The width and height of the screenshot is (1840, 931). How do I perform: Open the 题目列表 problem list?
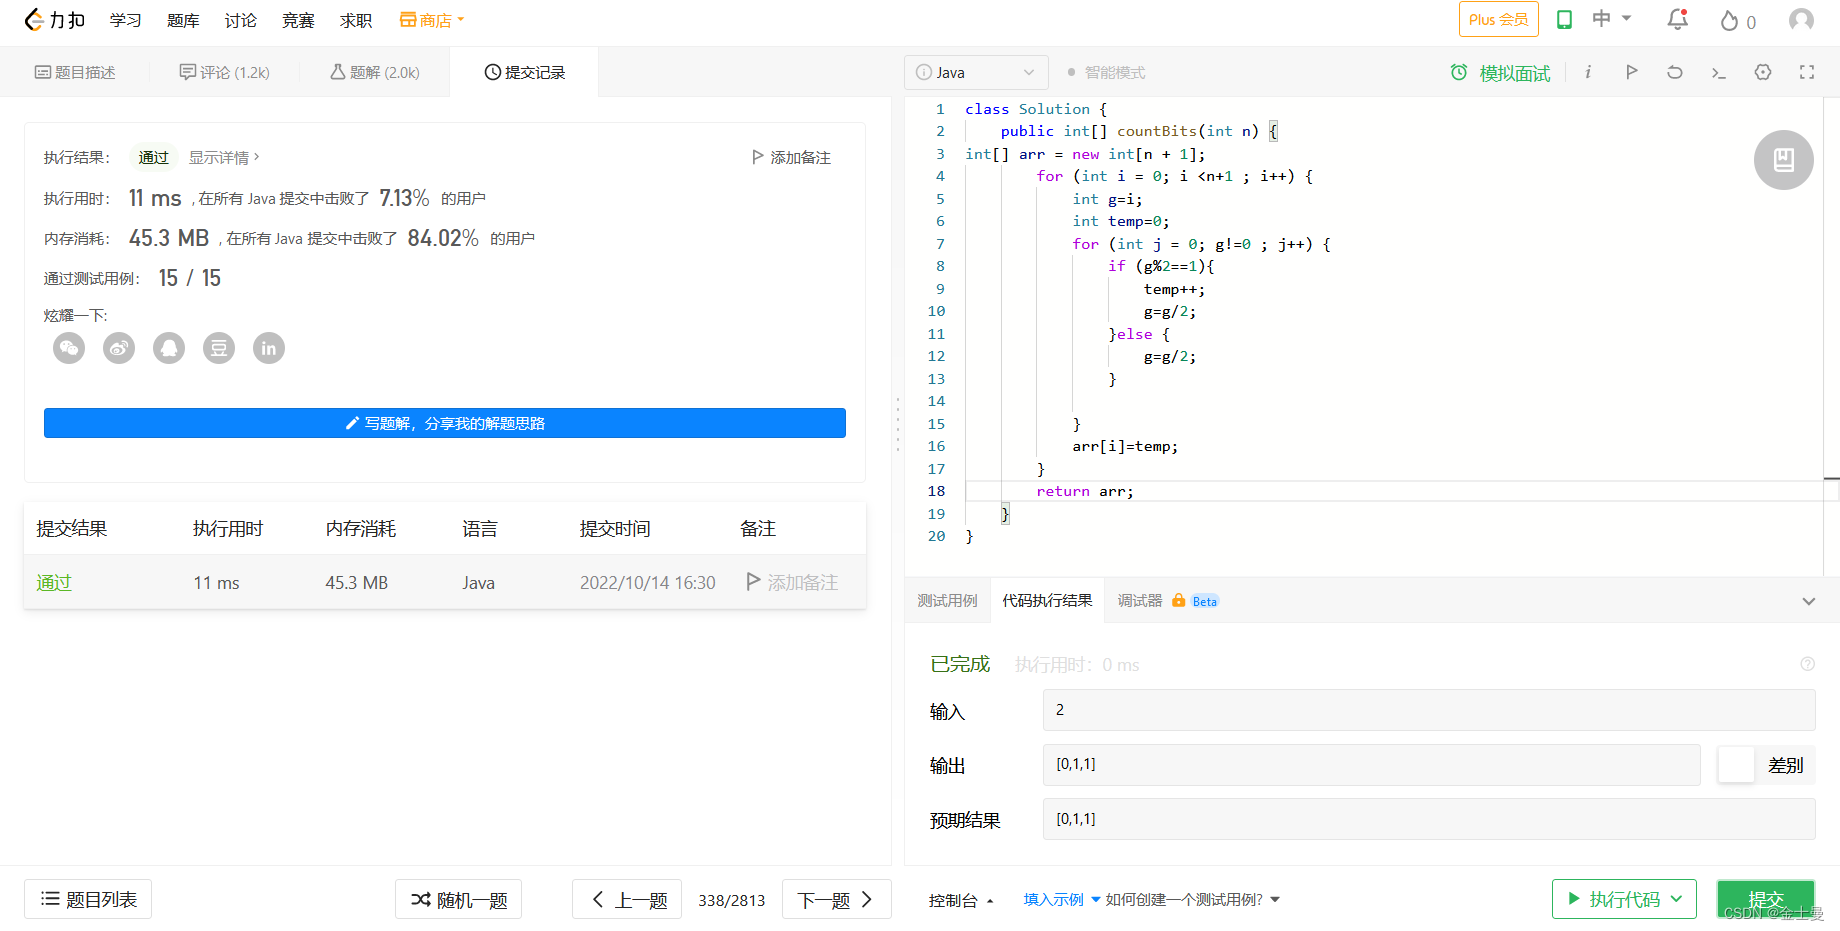tap(88, 899)
